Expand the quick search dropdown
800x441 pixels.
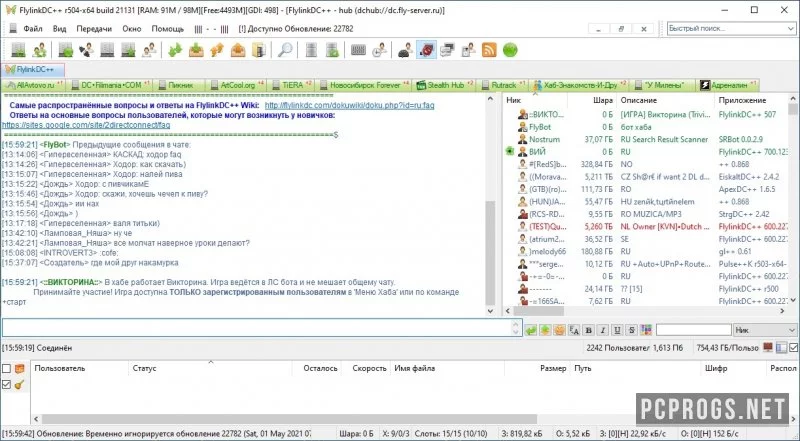(791, 29)
